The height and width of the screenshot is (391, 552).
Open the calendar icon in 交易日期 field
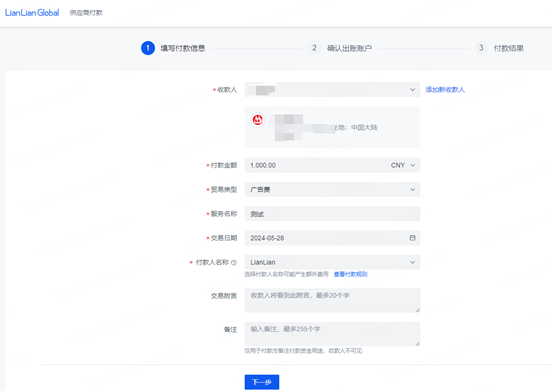(412, 238)
